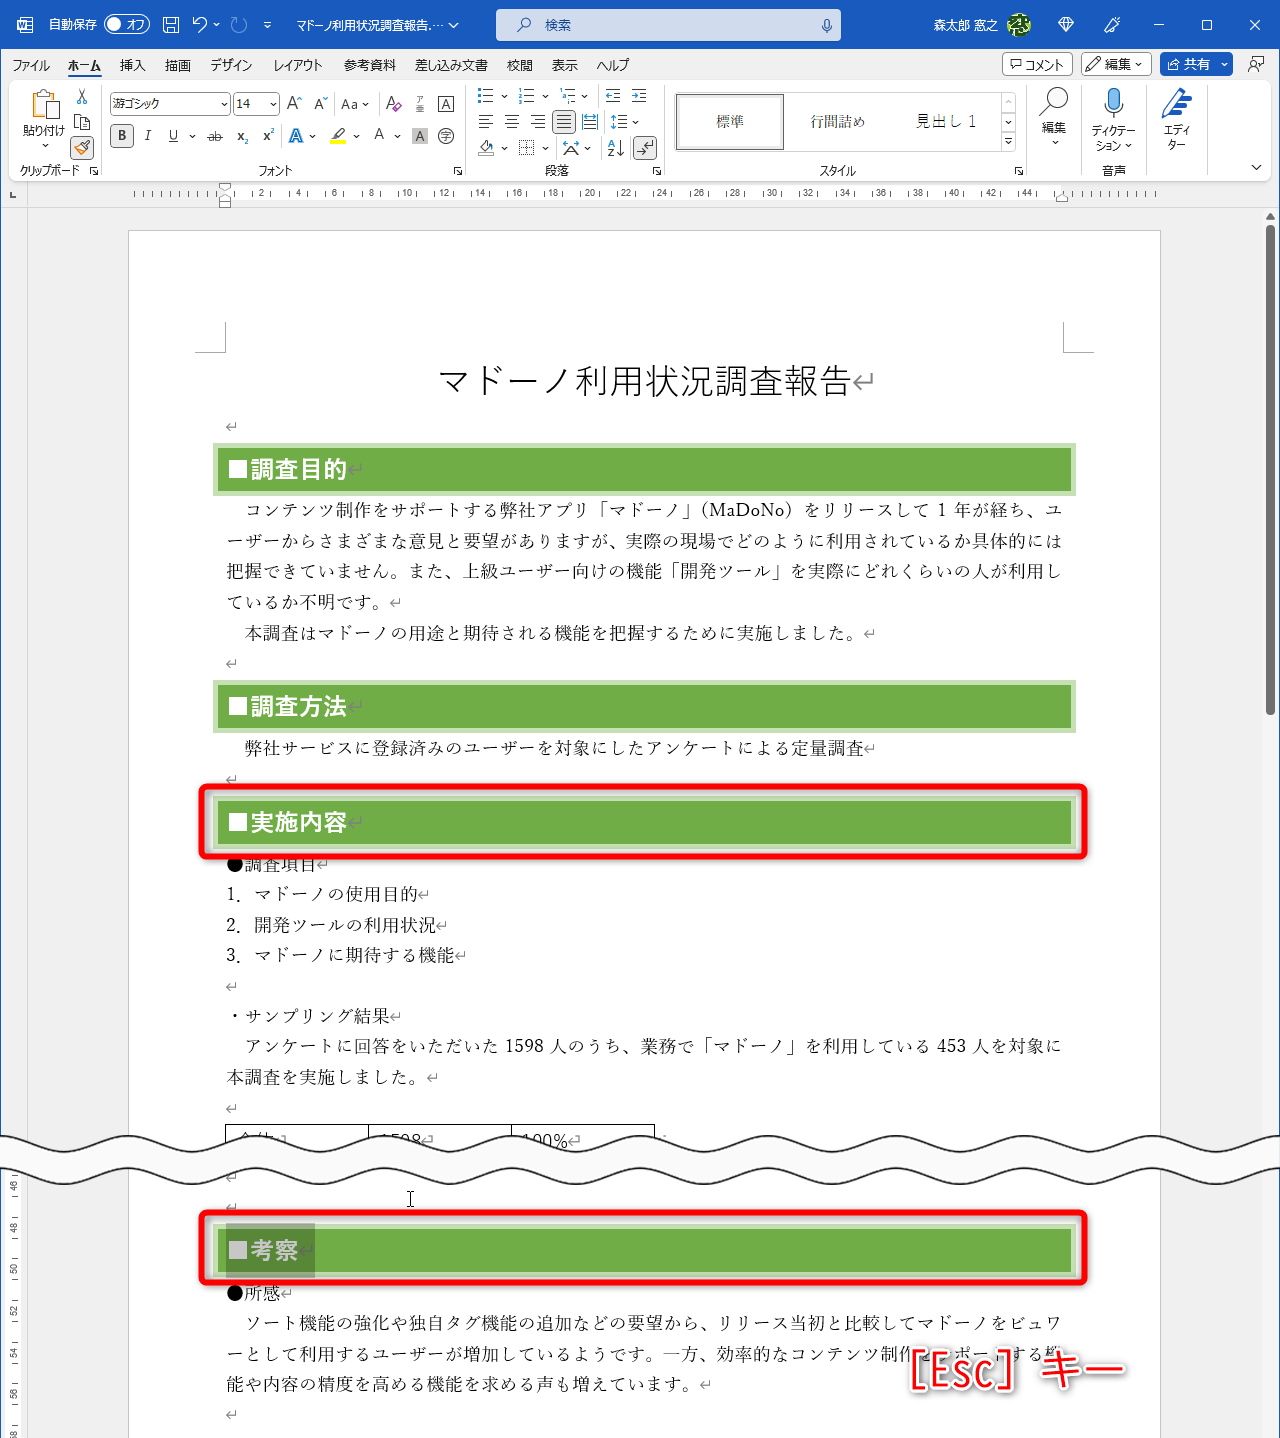This screenshot has height=1438, width=1280.
Task: Click the 共有 button
Action: (1192, 63)
